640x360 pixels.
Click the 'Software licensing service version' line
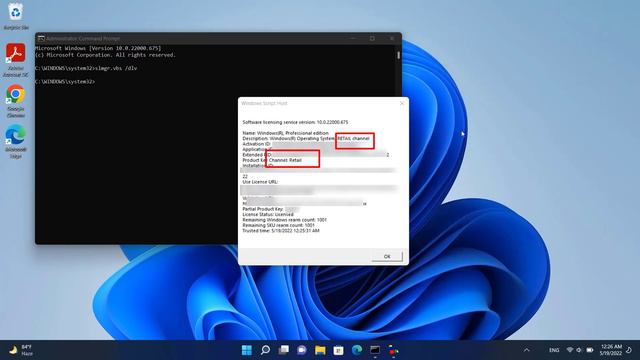[x=295, y=122]
